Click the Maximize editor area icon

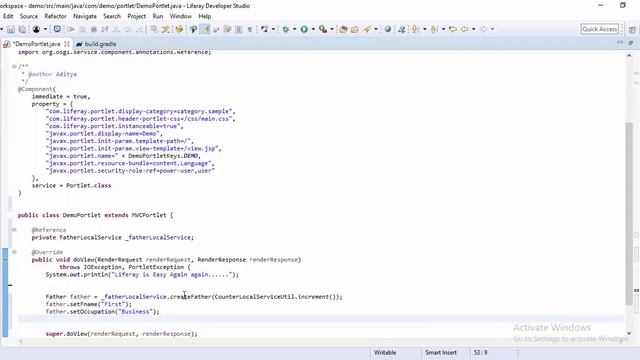click(631, 43)
